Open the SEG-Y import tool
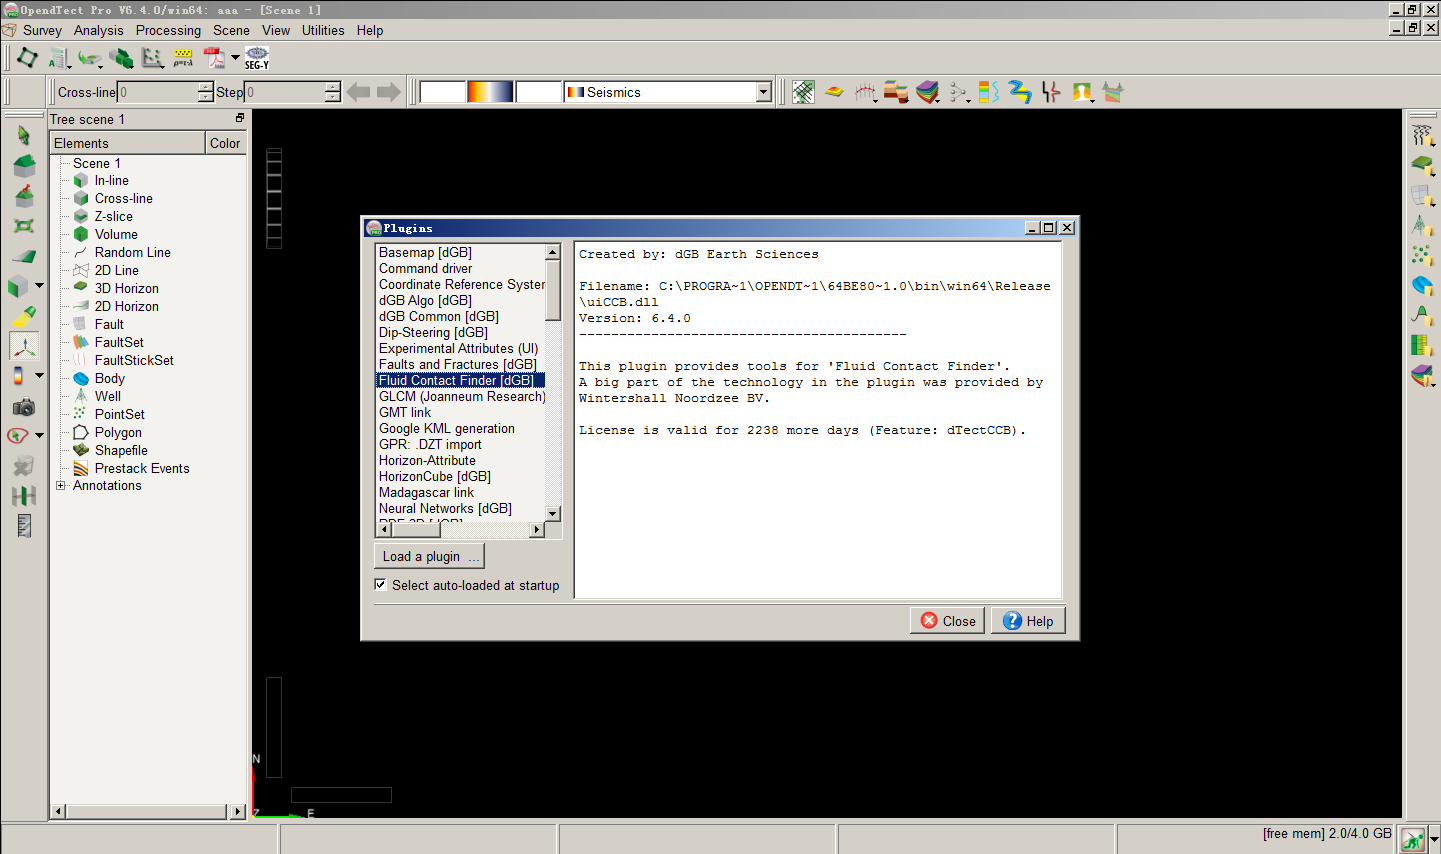 pos(257,58)
